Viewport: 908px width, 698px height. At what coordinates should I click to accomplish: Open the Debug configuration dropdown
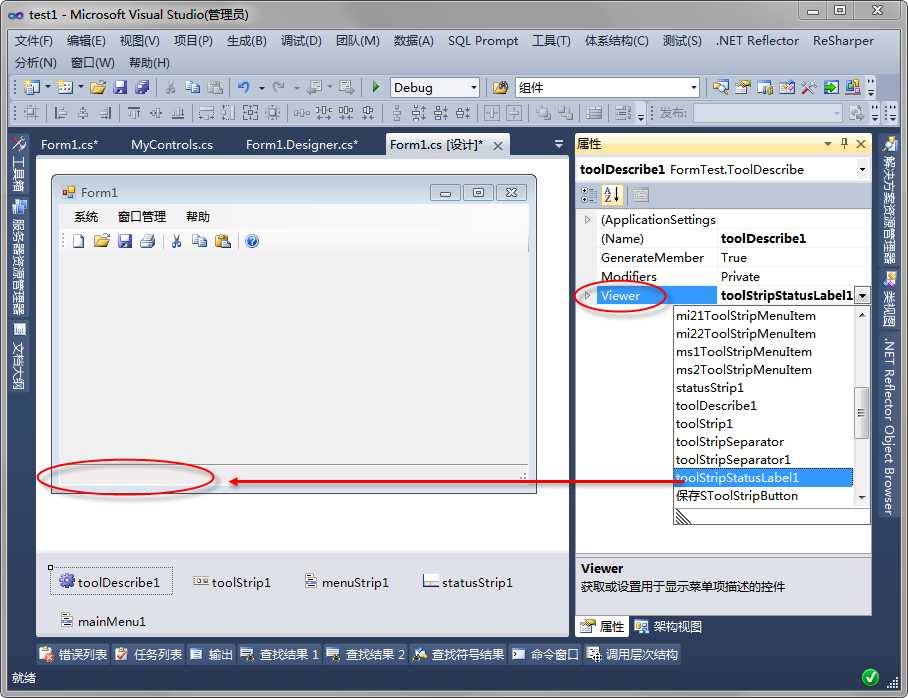coord(474,87)
